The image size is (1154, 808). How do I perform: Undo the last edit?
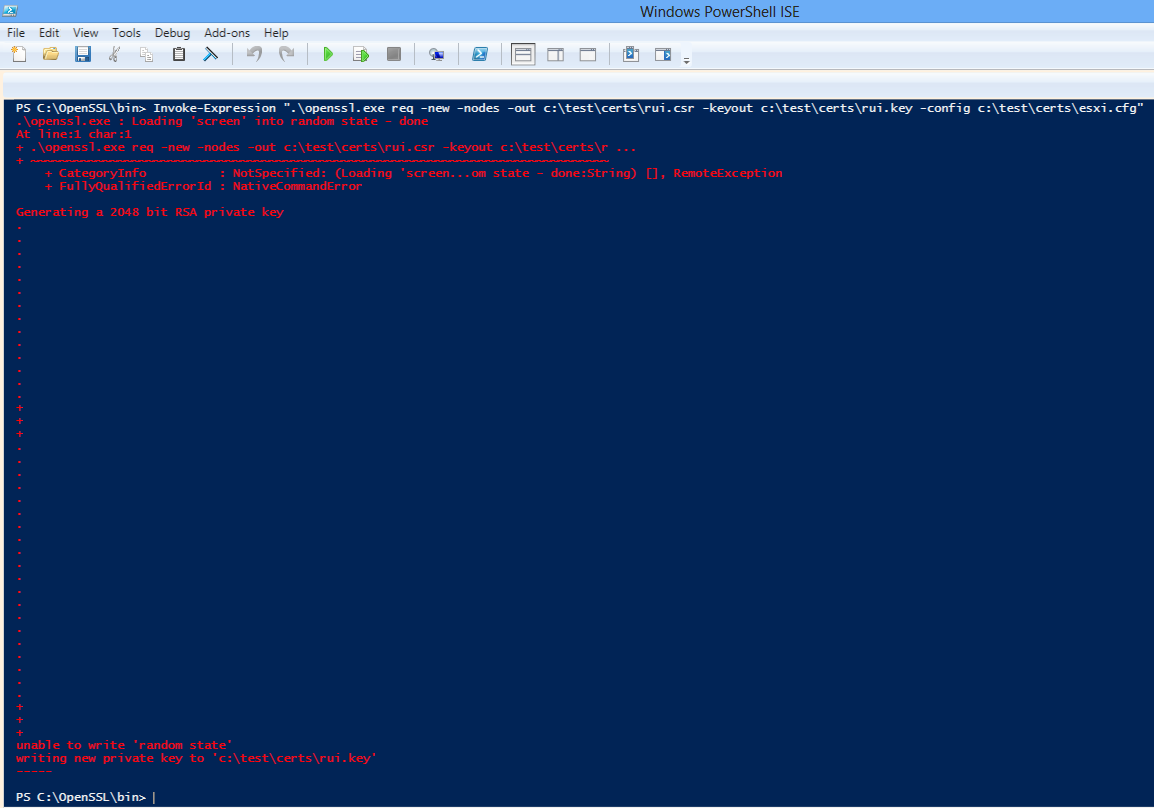[254, 54]
